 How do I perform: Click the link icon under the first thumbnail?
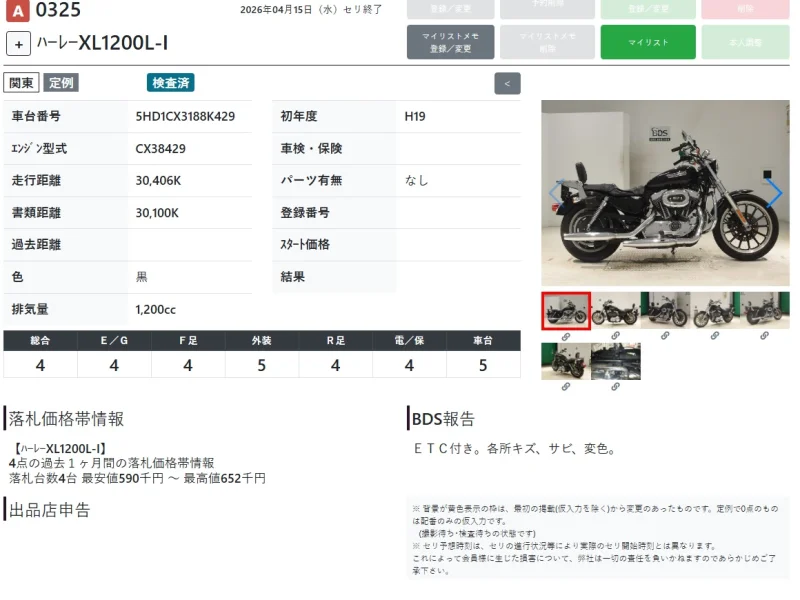[x=566, y=337]
